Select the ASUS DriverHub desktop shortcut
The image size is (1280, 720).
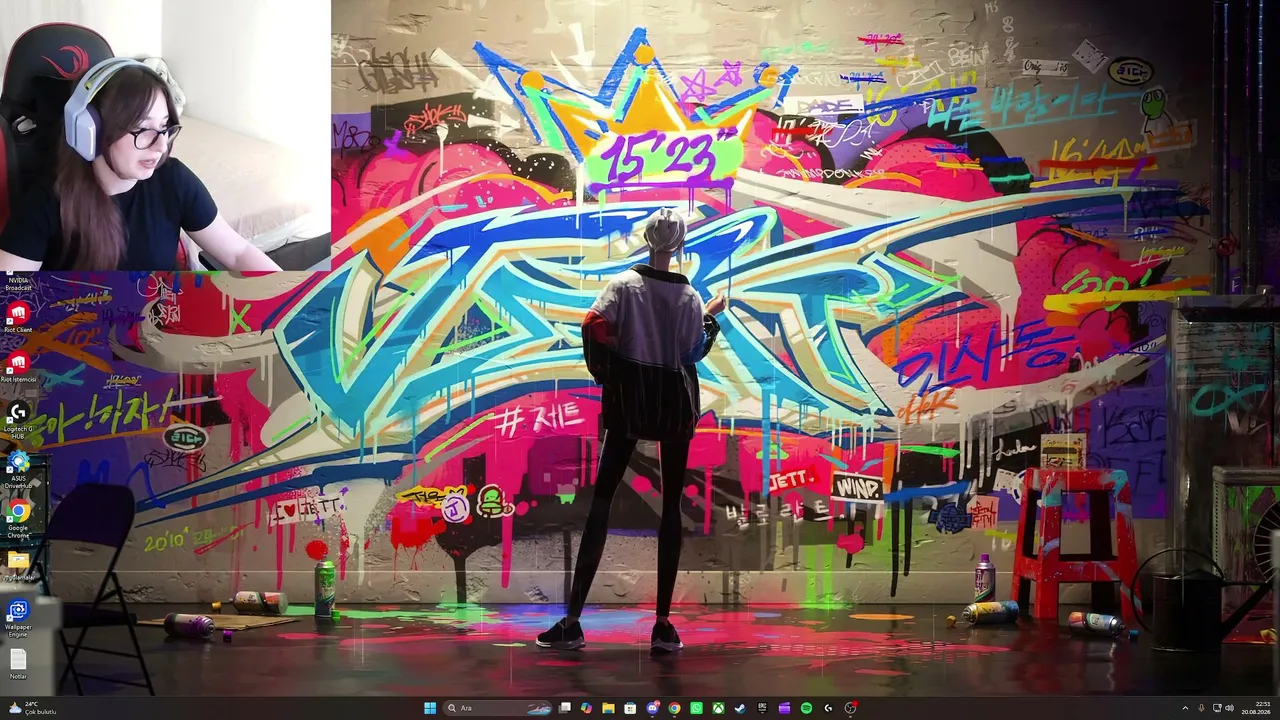[x=18, y=470]
